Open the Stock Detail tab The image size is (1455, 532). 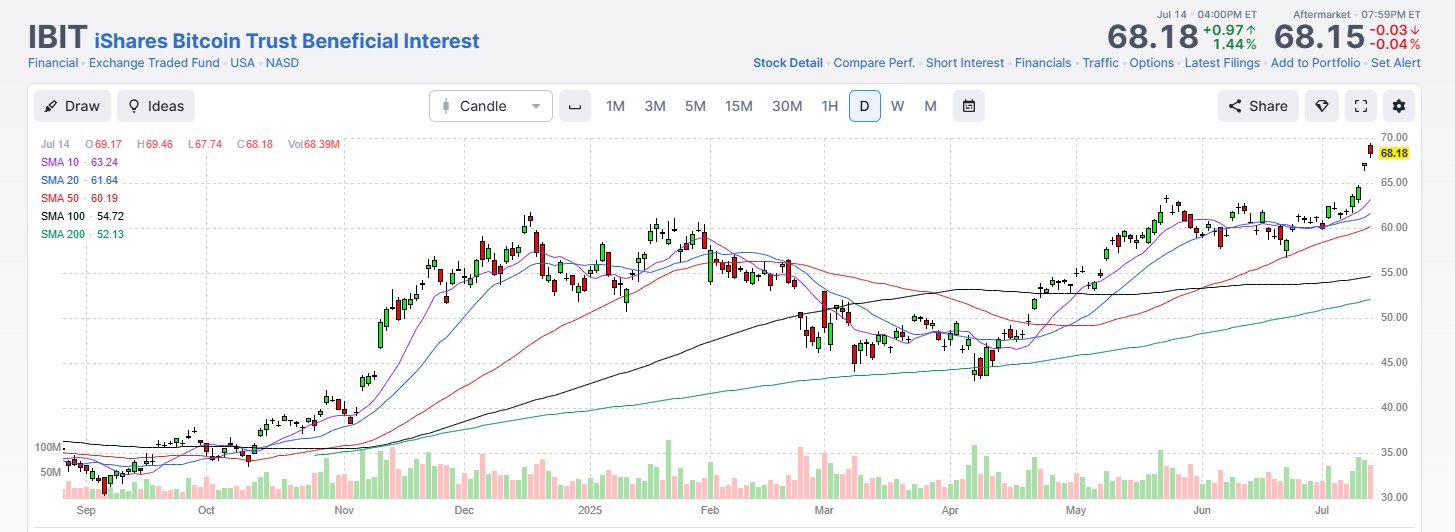(788, 63)
